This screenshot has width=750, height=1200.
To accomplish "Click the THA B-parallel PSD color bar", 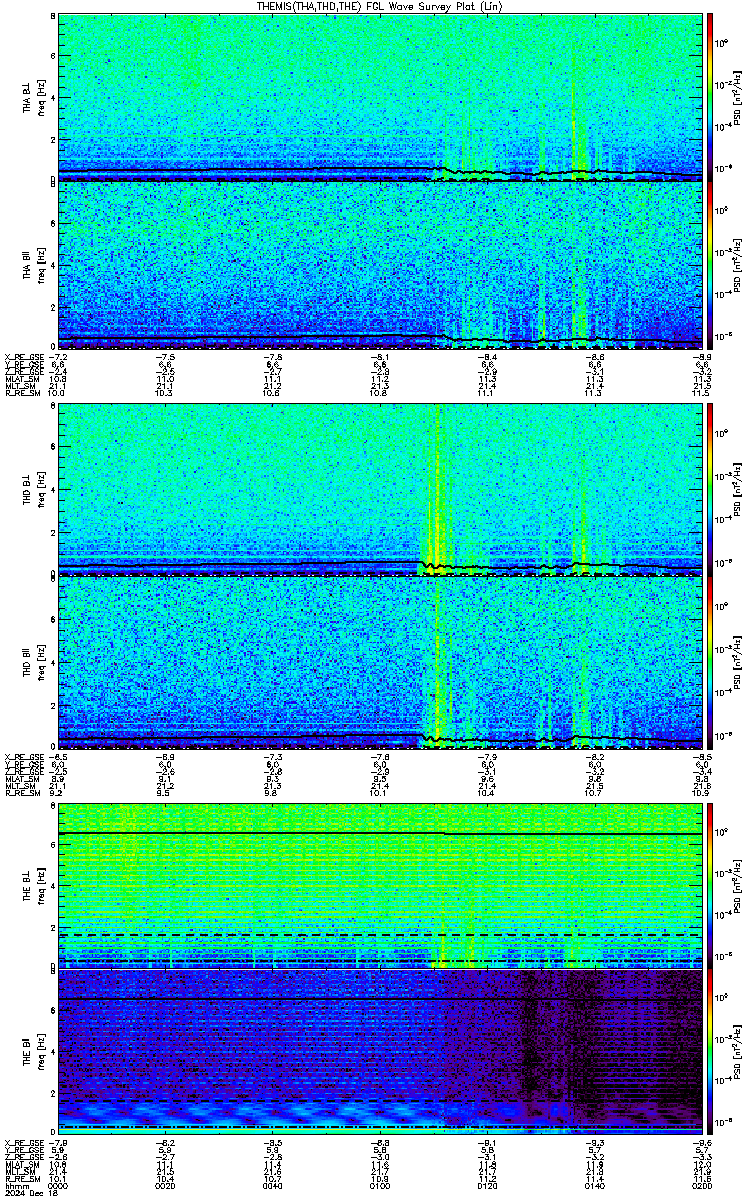I will pos(710,266).
